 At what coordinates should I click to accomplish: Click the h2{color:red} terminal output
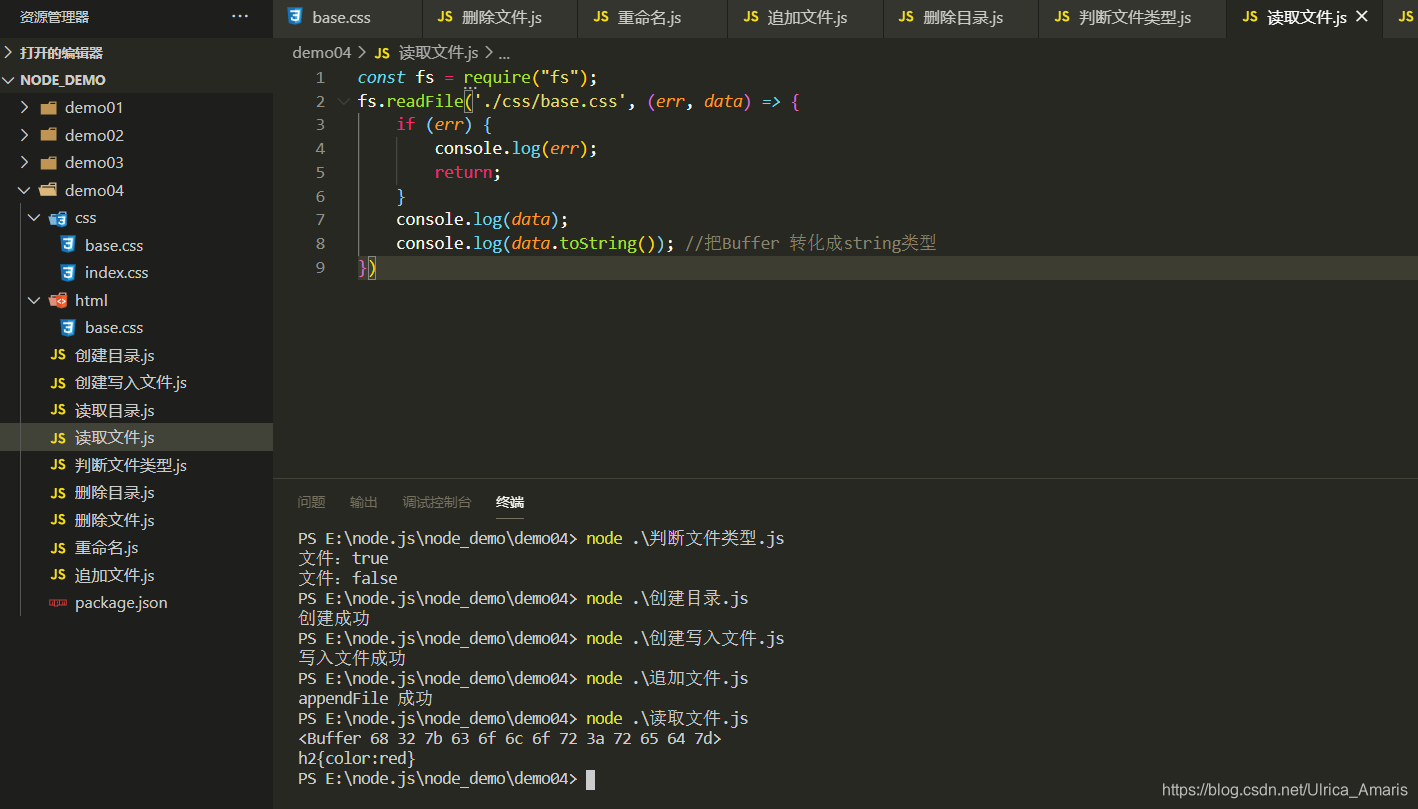point(357,758)
